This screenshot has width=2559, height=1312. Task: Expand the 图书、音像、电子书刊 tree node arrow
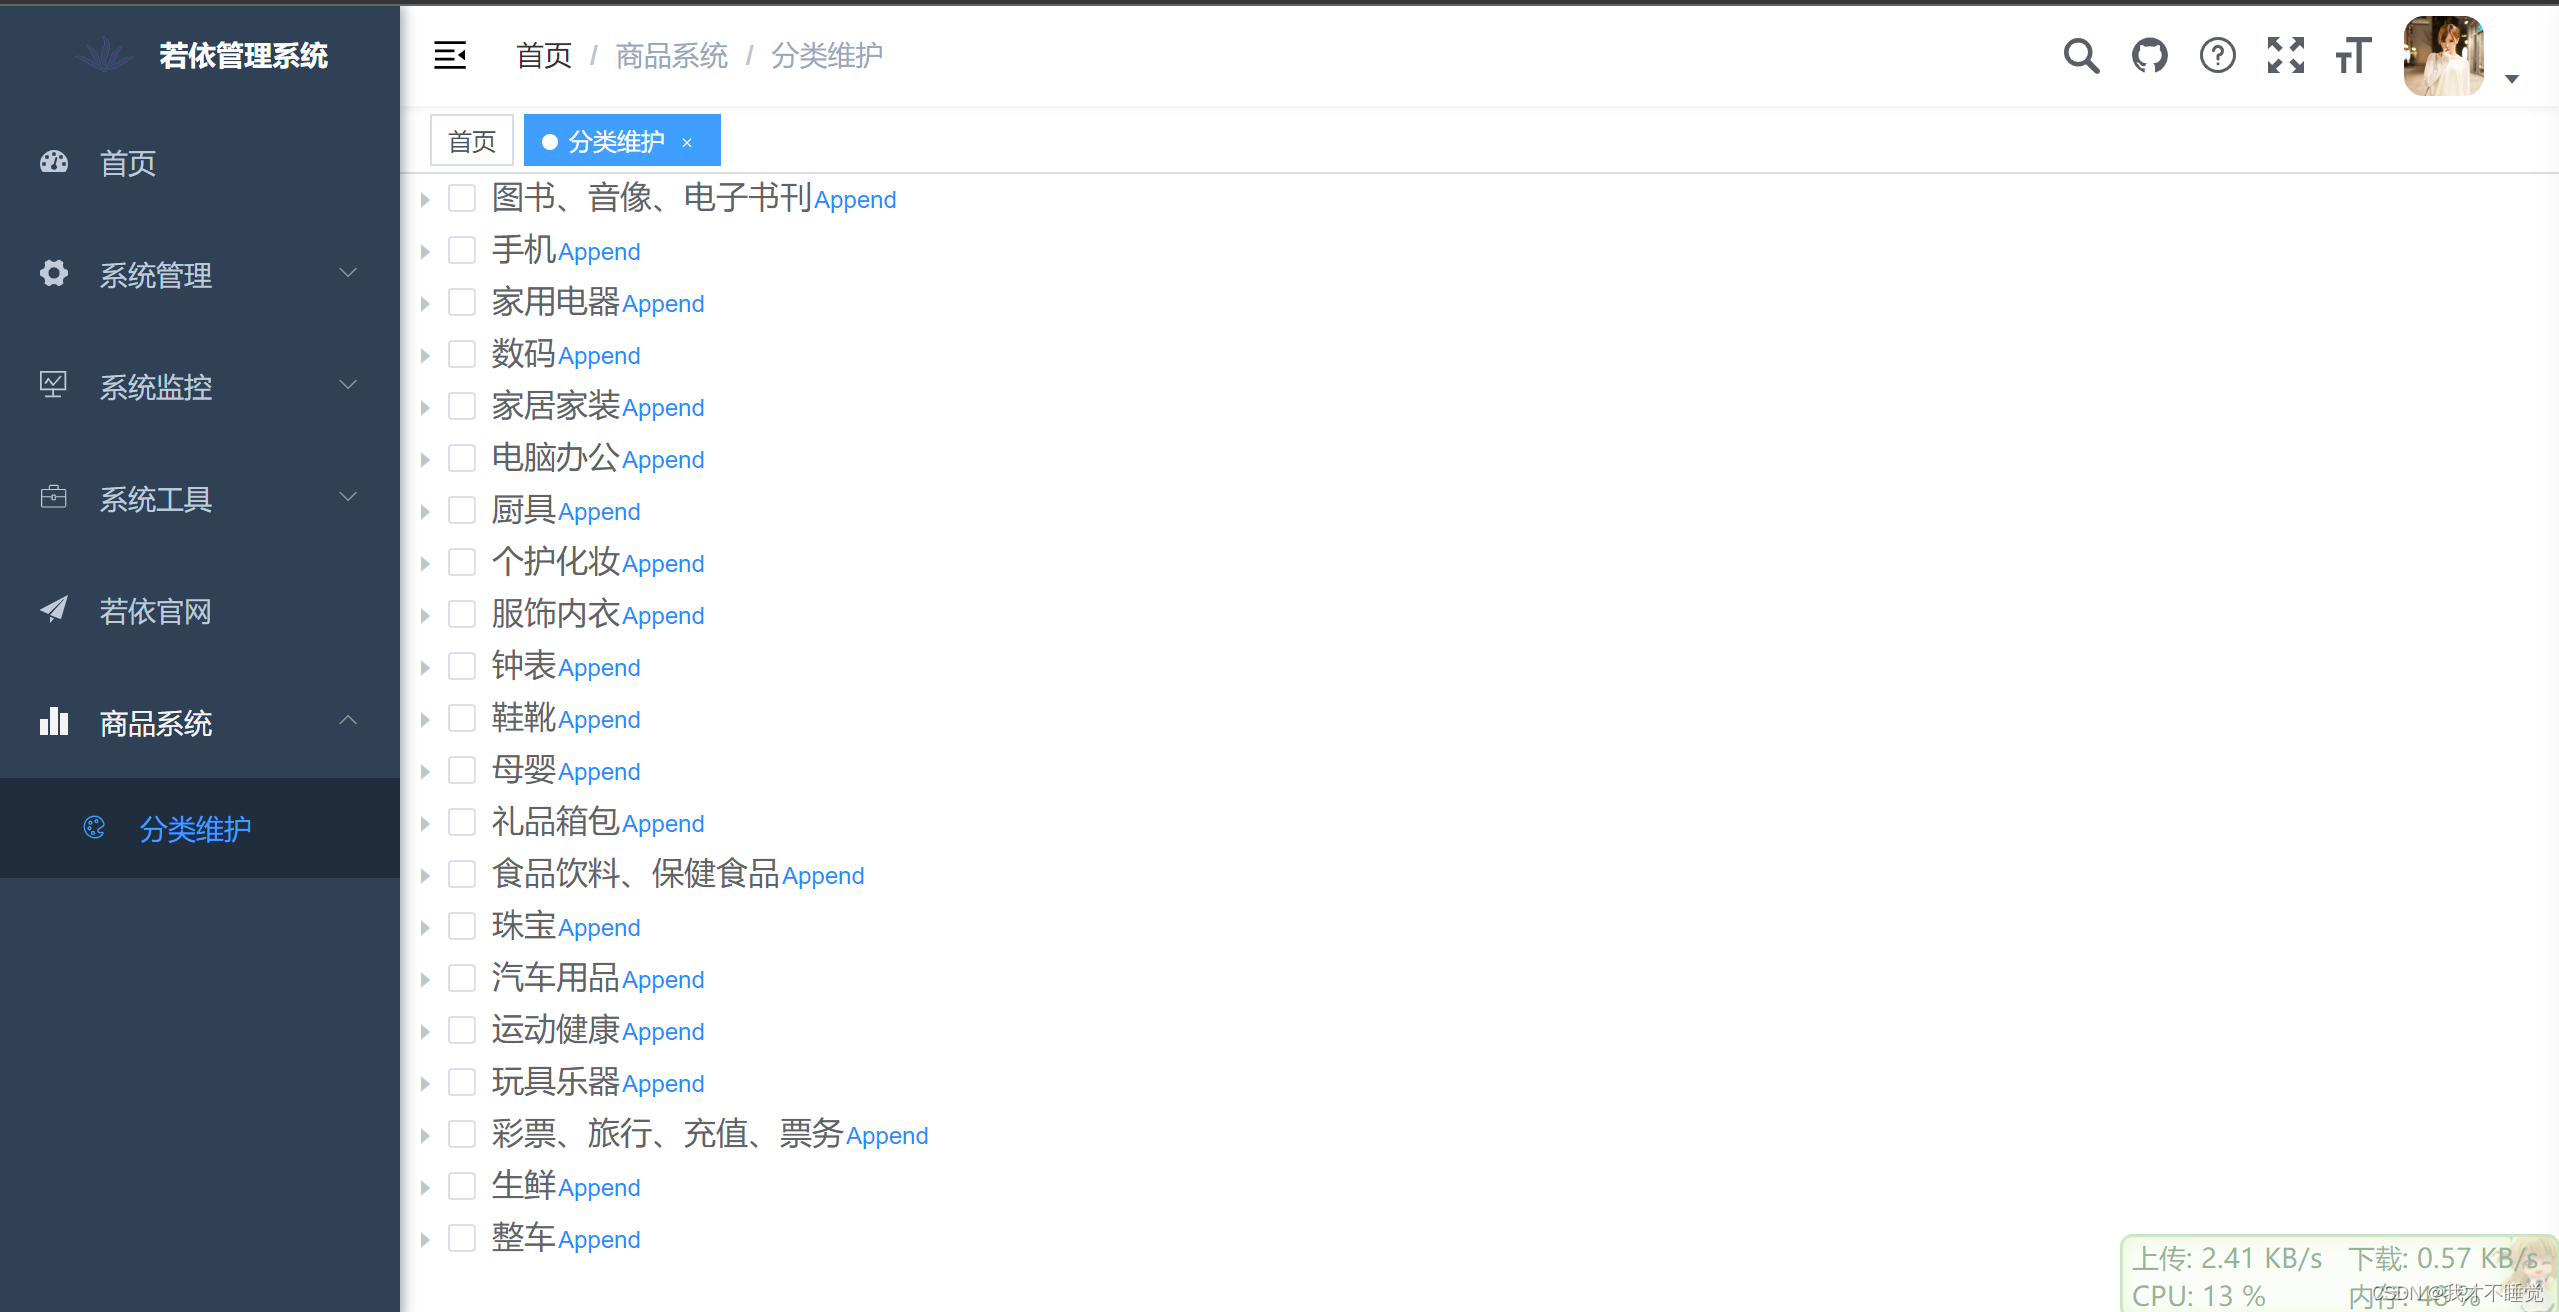[425, 199]
